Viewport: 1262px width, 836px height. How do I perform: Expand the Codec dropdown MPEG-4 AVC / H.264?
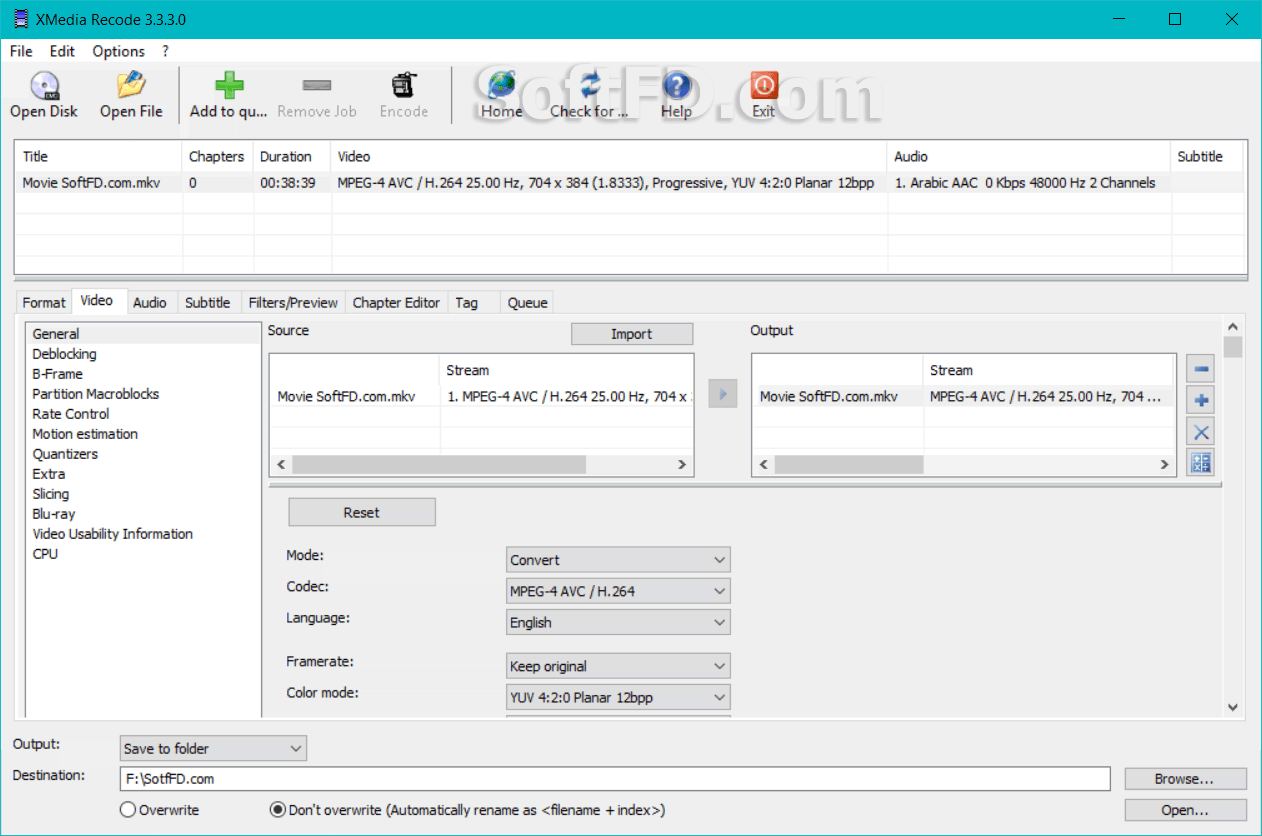click(x=618, y=591)
